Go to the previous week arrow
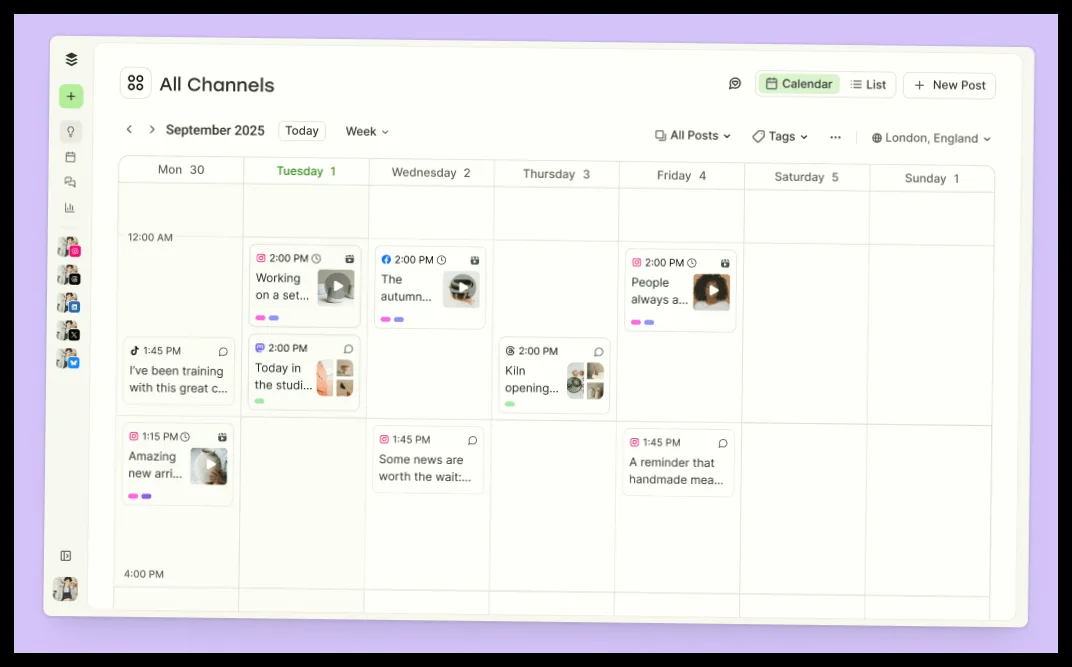Viewport: 1072px width, 667px height. pos(129,129)
